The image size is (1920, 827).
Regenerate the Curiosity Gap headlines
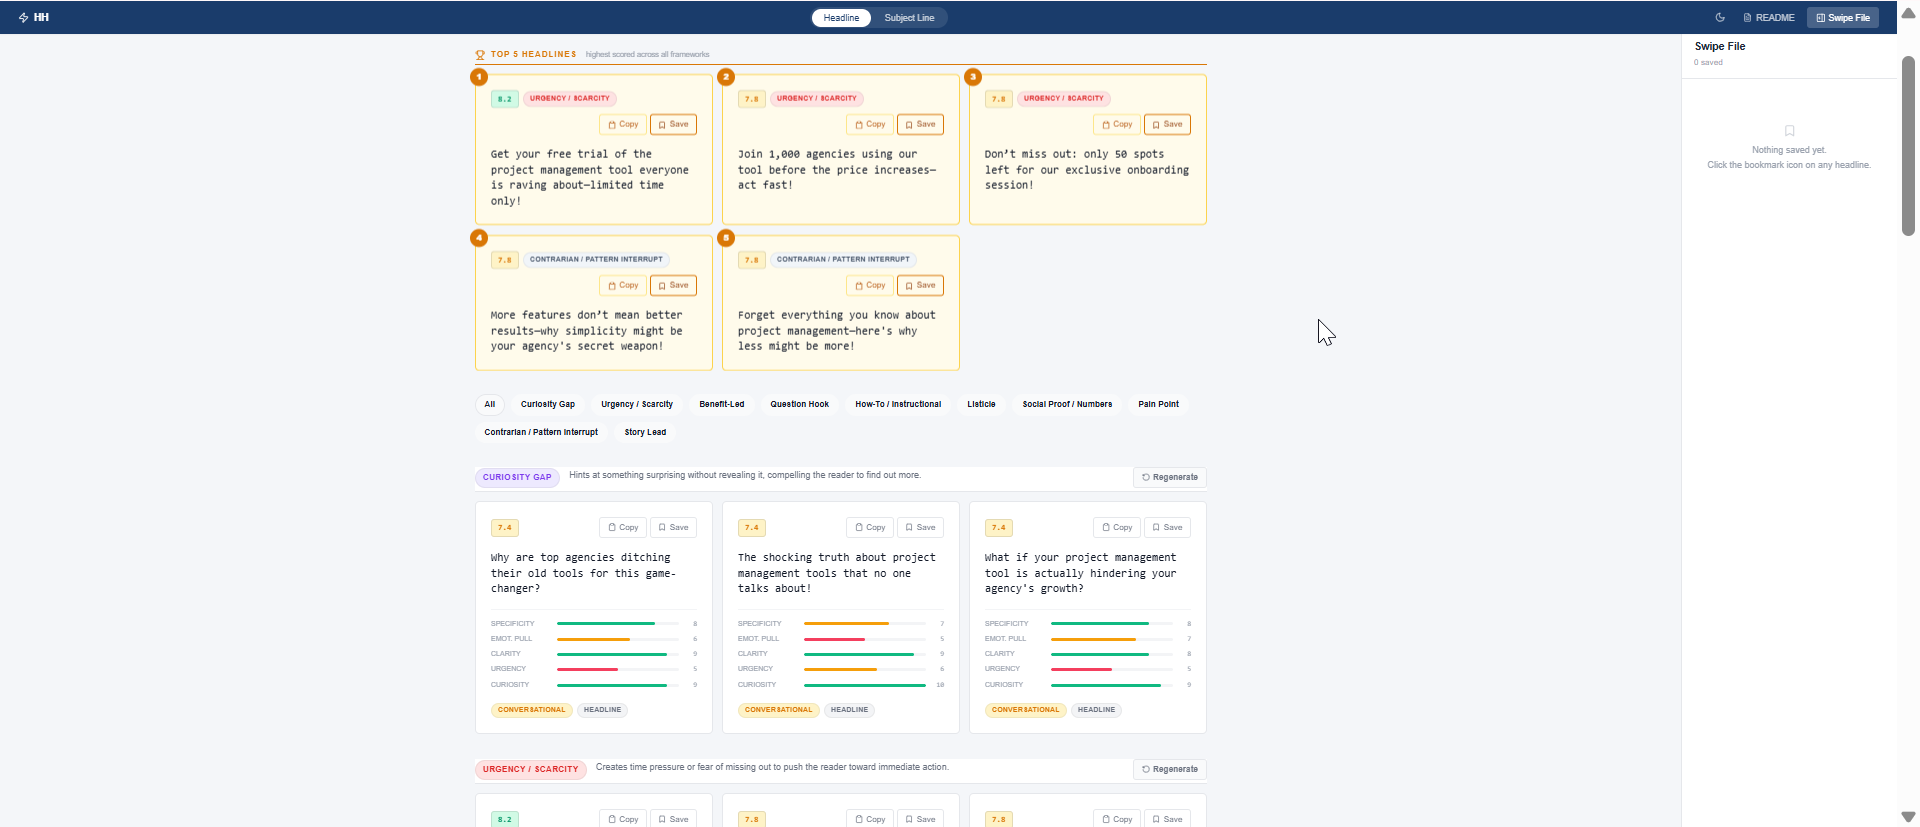coord(1170,478)
